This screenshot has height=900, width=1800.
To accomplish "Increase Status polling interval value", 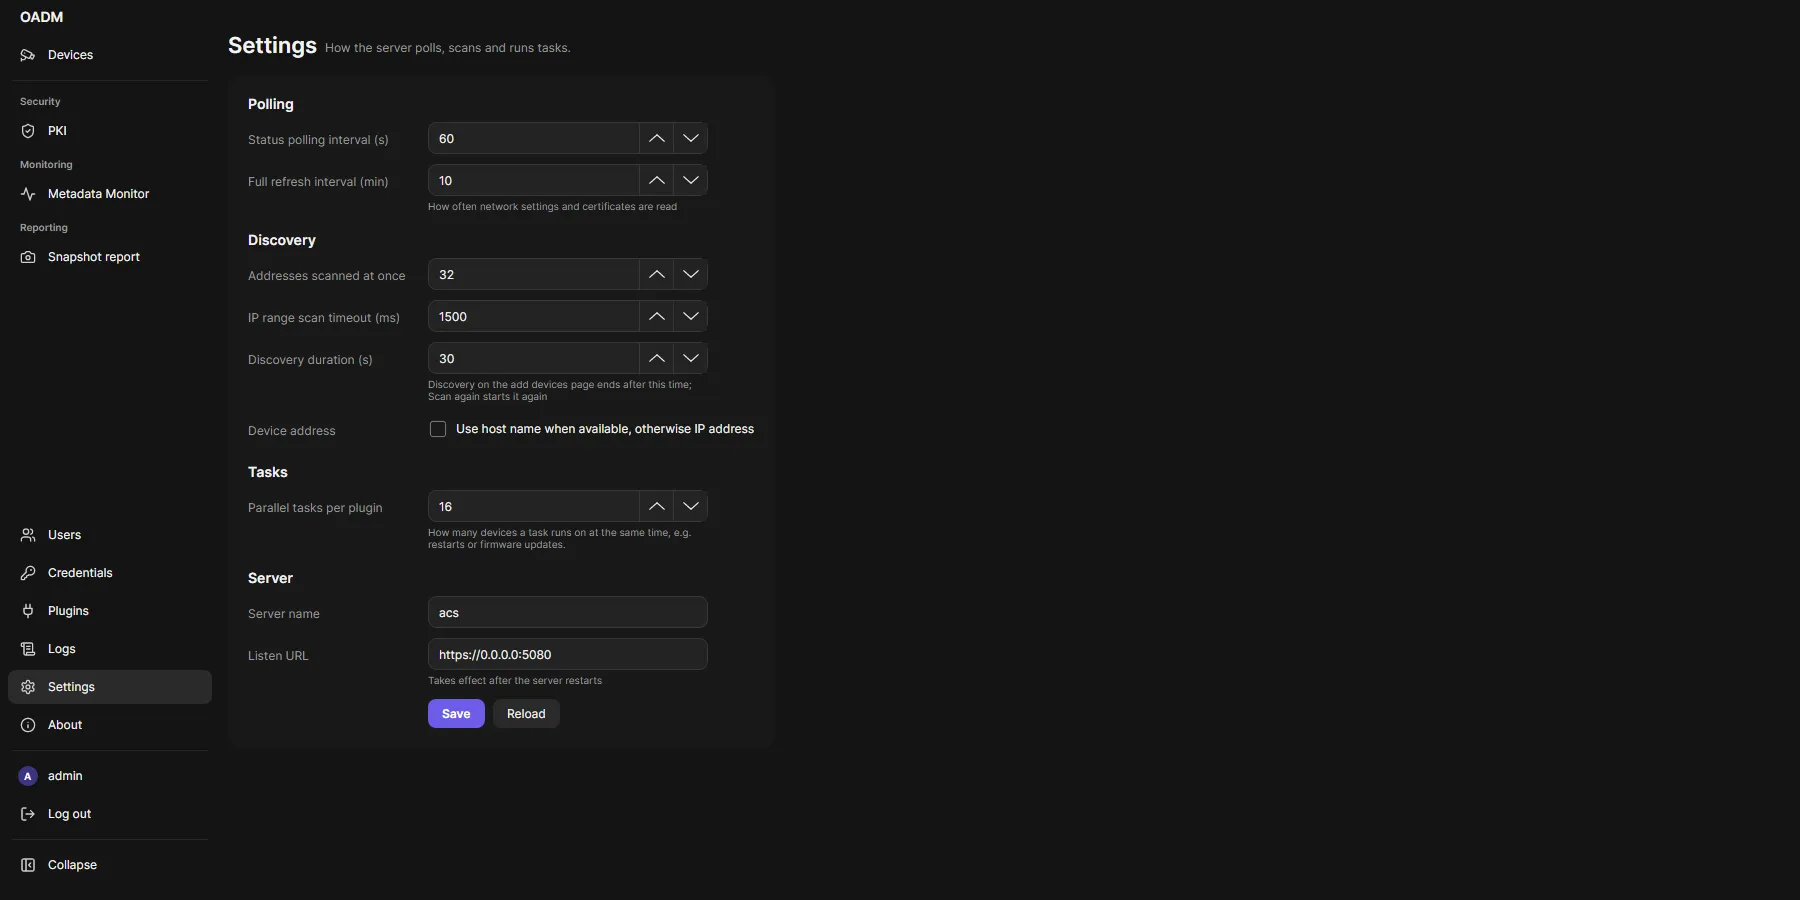I will 656,138.
